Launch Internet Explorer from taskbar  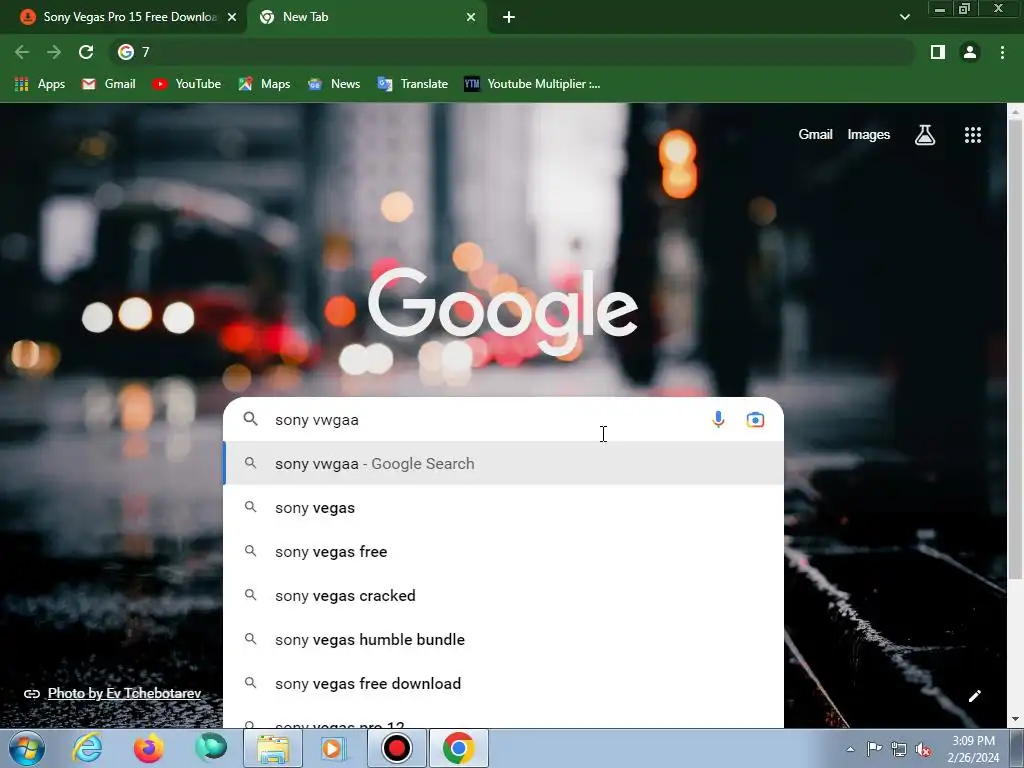point(88,748)
